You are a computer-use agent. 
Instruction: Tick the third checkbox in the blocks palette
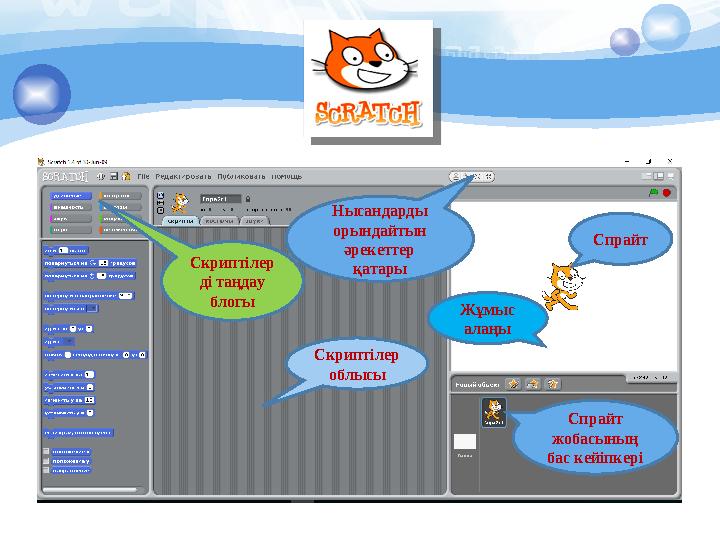click(x=46, y=470)
